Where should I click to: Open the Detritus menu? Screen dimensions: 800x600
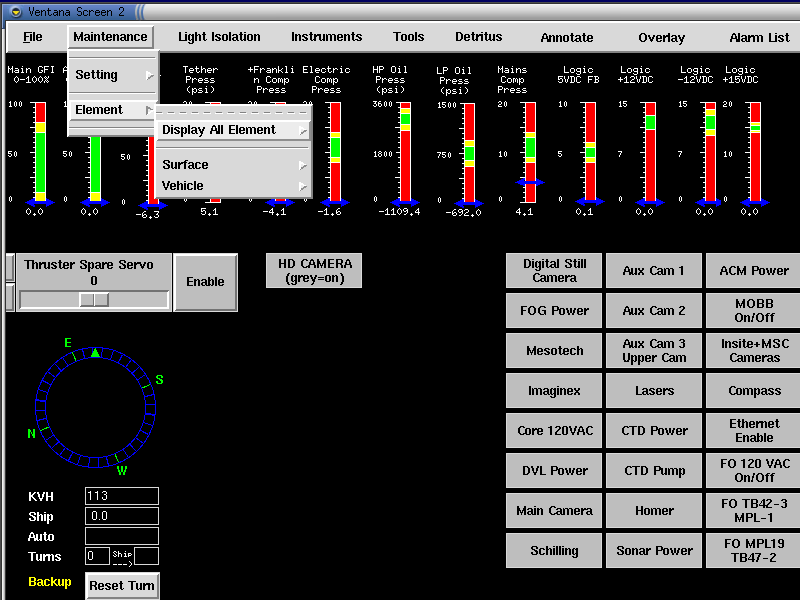pos(479,37)
